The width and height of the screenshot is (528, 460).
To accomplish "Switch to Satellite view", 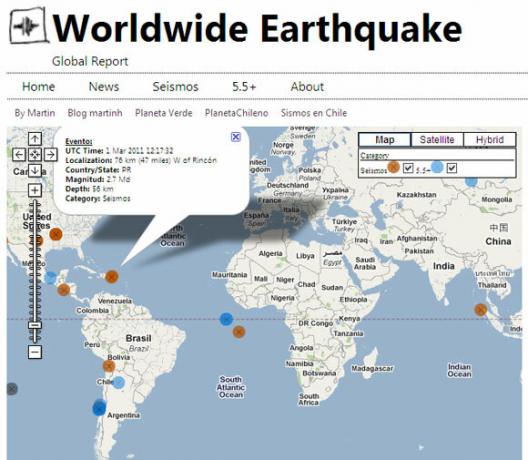I will click(437, 139).
